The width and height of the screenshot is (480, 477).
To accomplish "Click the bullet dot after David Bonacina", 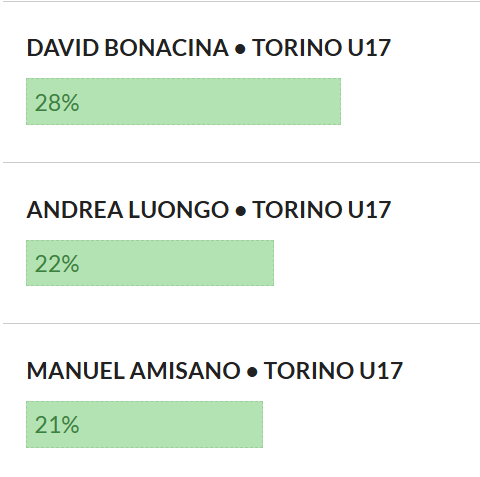I will coord(240,49).
